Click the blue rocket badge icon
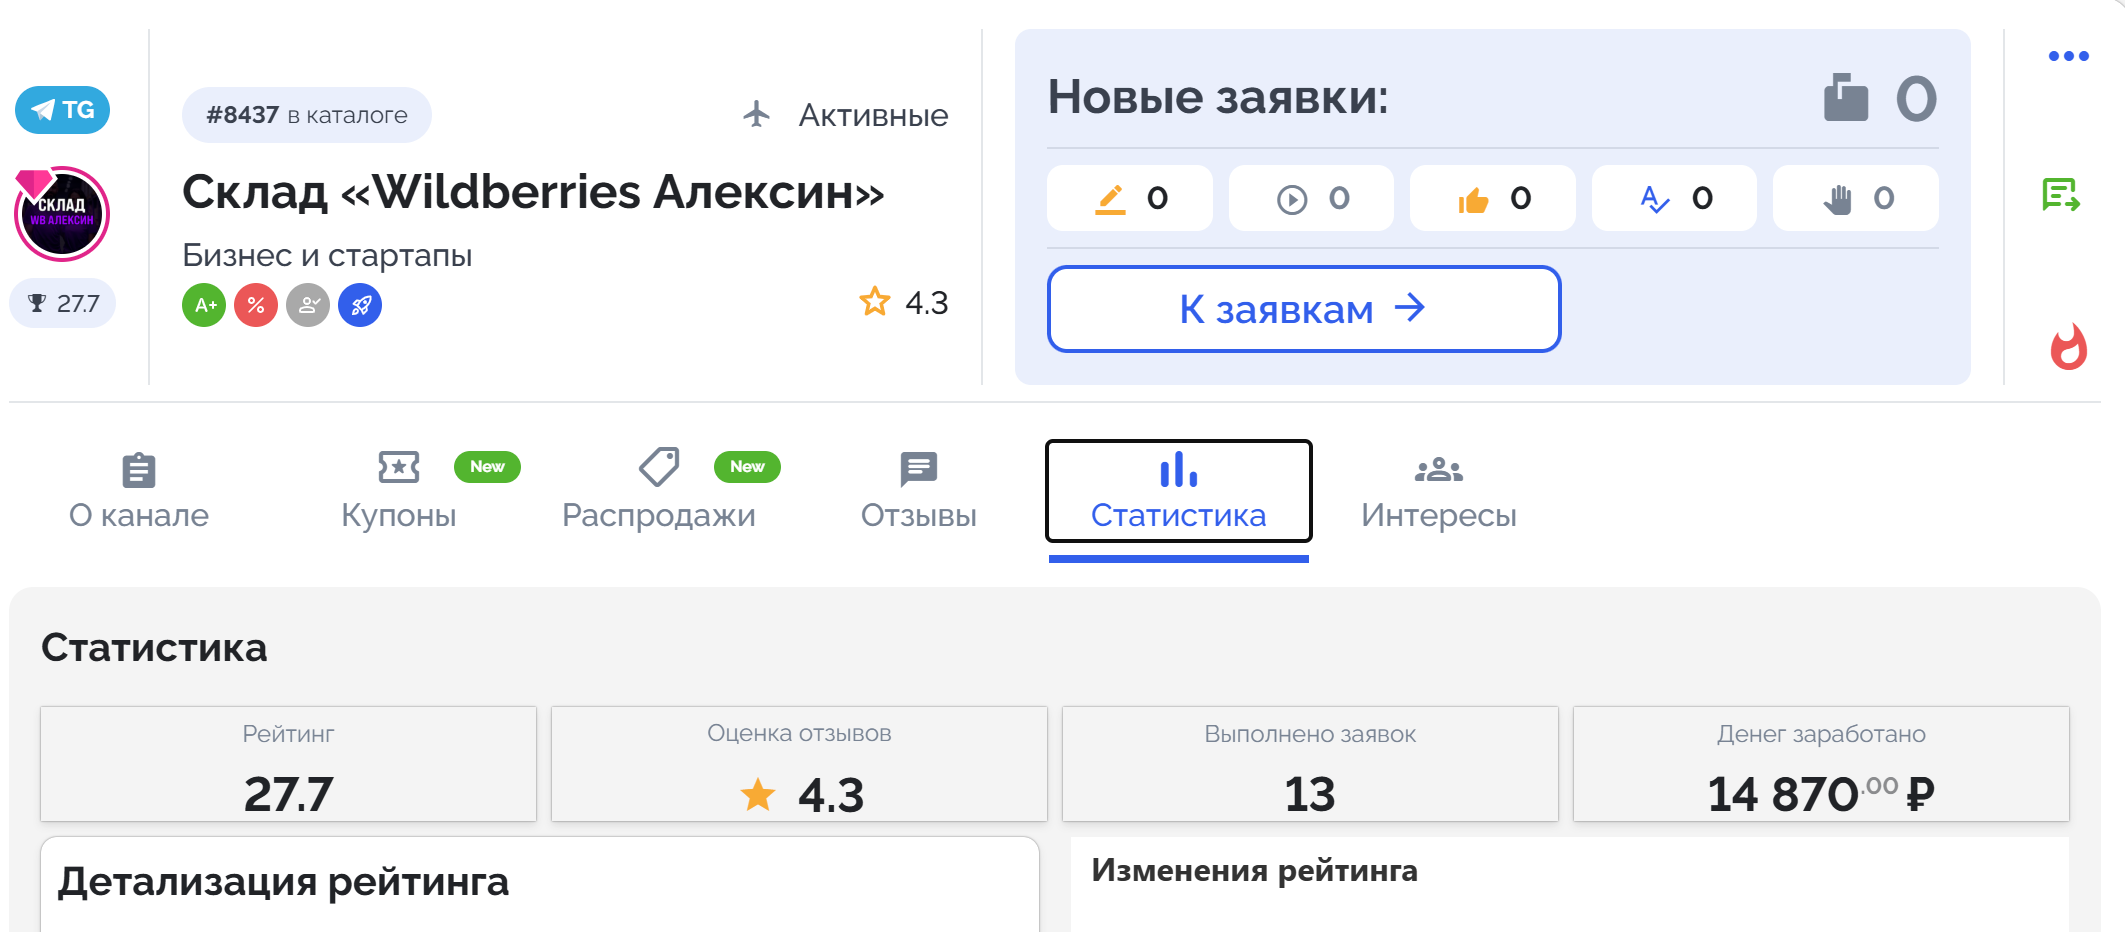 click(x=360, y=305)
